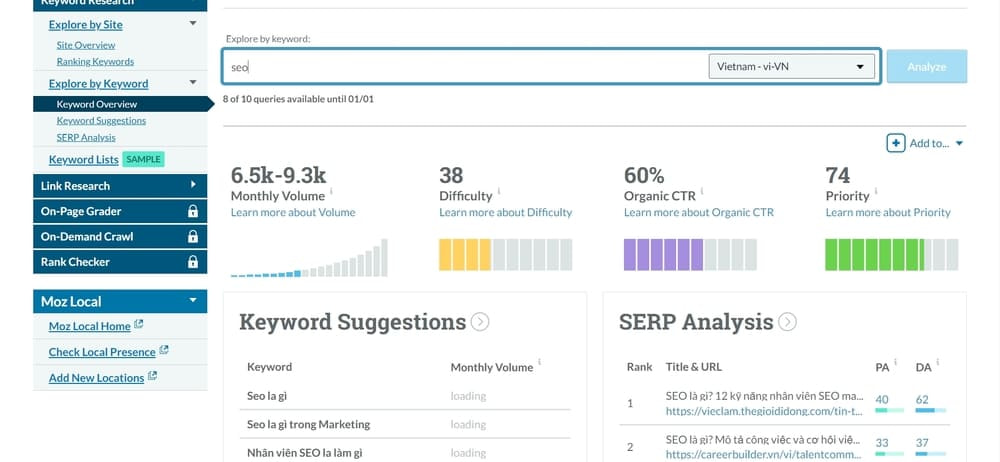The image size is (1000, 462).
Task: Click the purple Organic CTR score bar
Action: (x=691, y=255)
